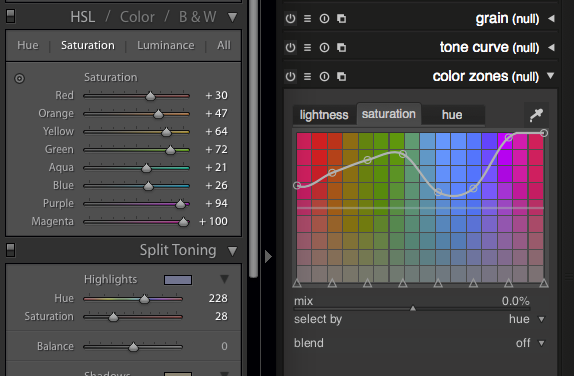
Task: Expand Highlights color picker disclosure triangle
Action: [x=224, y=279]
